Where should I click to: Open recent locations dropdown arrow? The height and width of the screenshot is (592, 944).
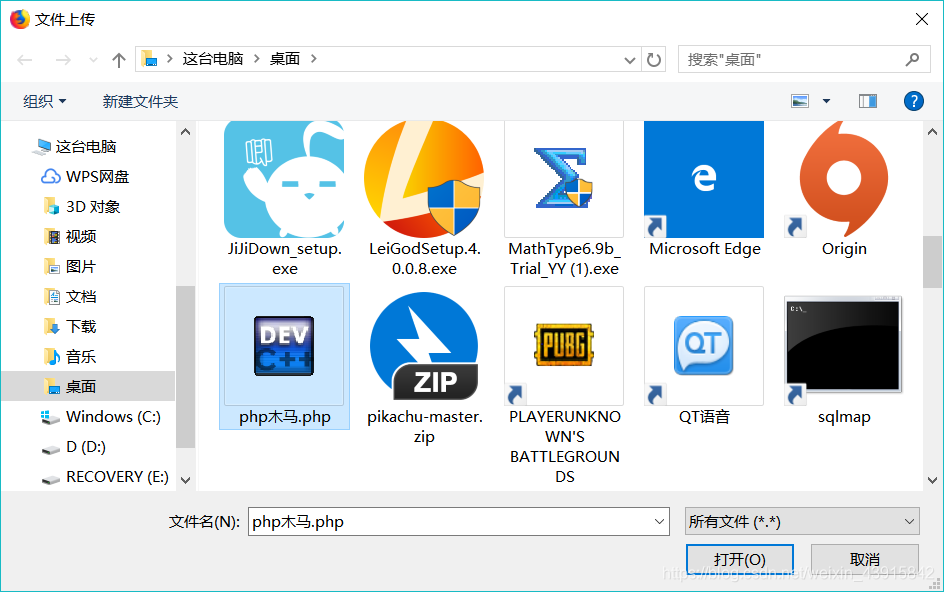tap(93, 60)
